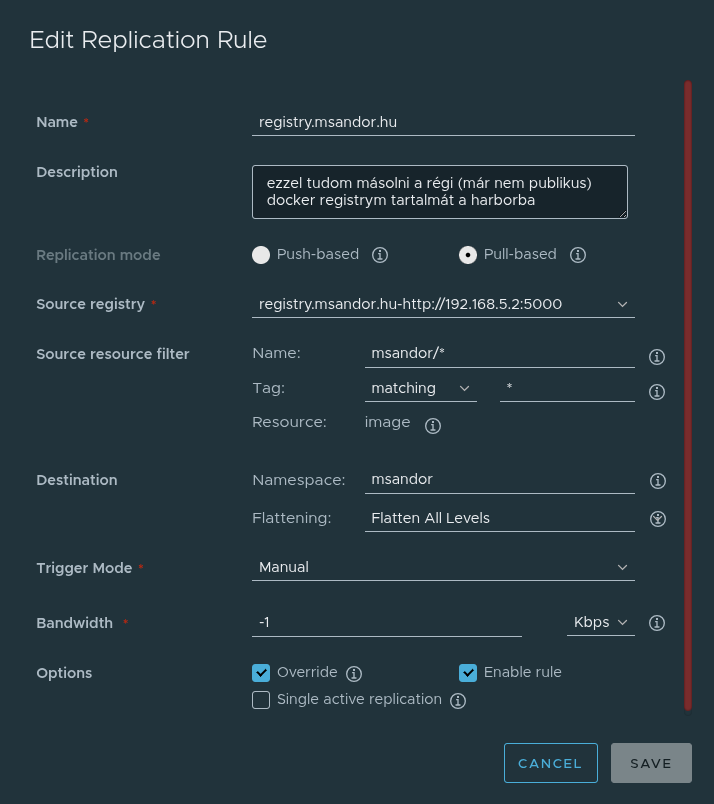Click info icon for Tag filter
Viewport: 714px width, 804px height.
click(657, 392)
